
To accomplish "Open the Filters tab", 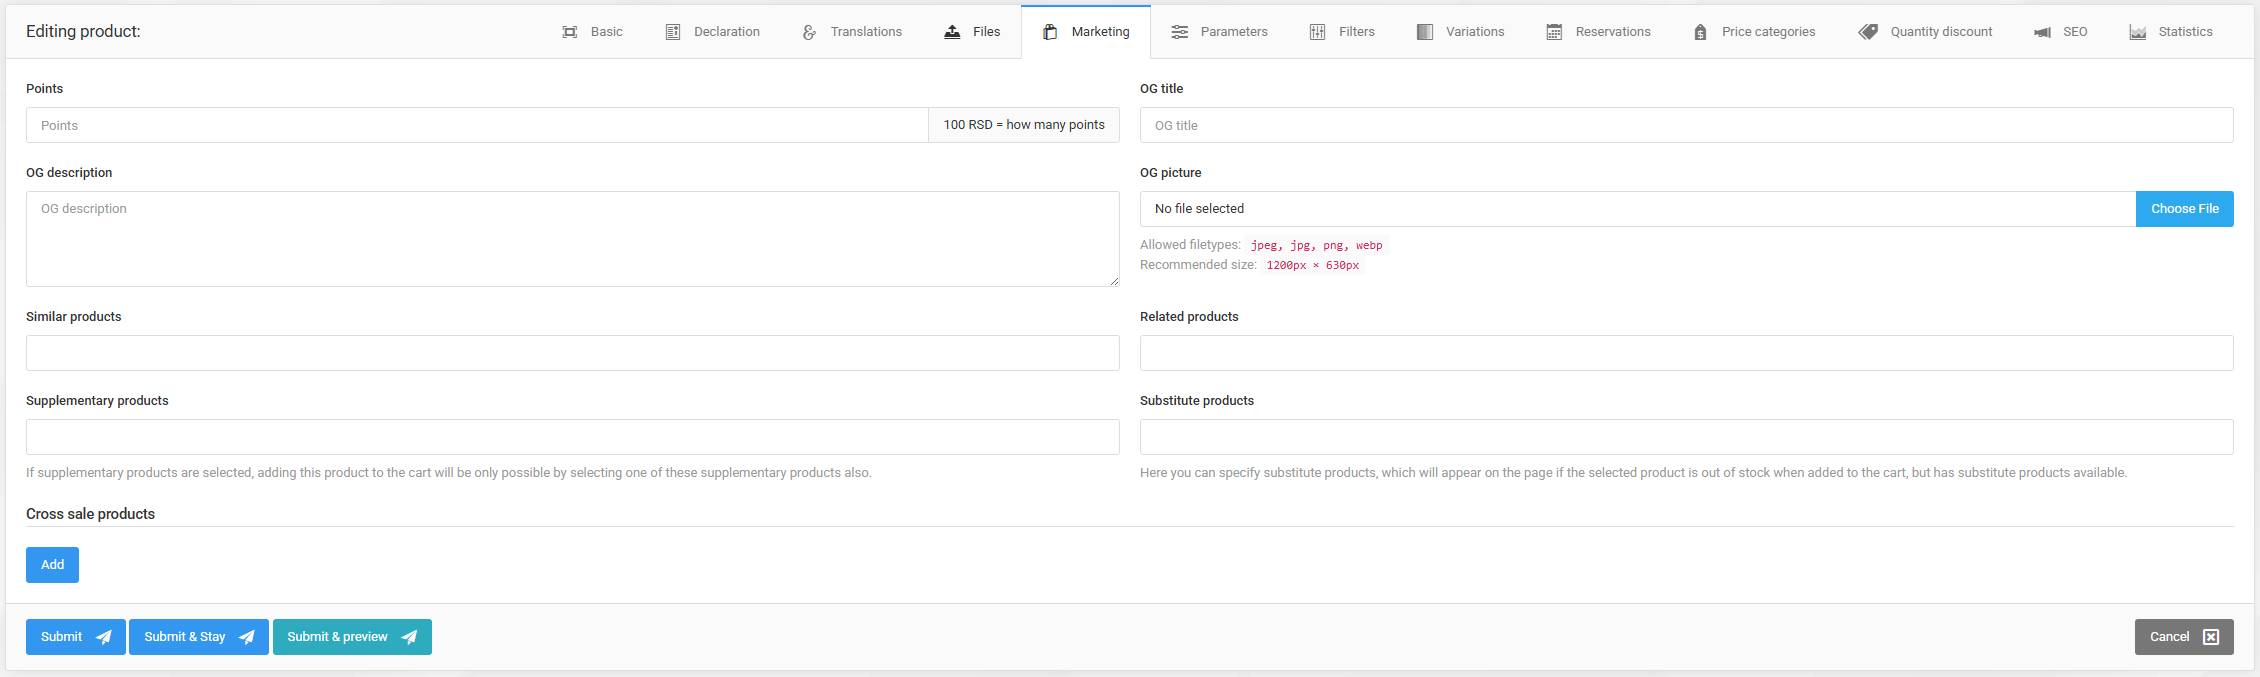I will tap(1342, 32).
